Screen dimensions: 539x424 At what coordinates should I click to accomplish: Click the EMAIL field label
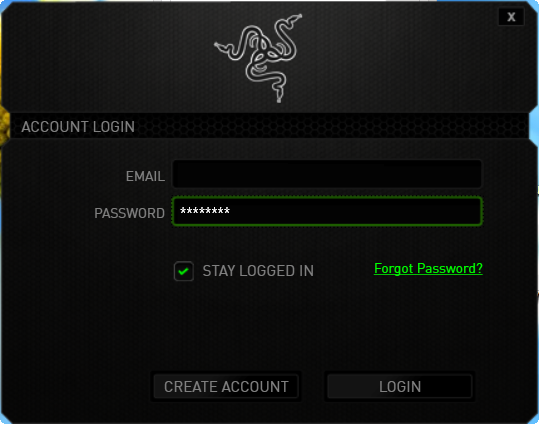click(145, 176)
